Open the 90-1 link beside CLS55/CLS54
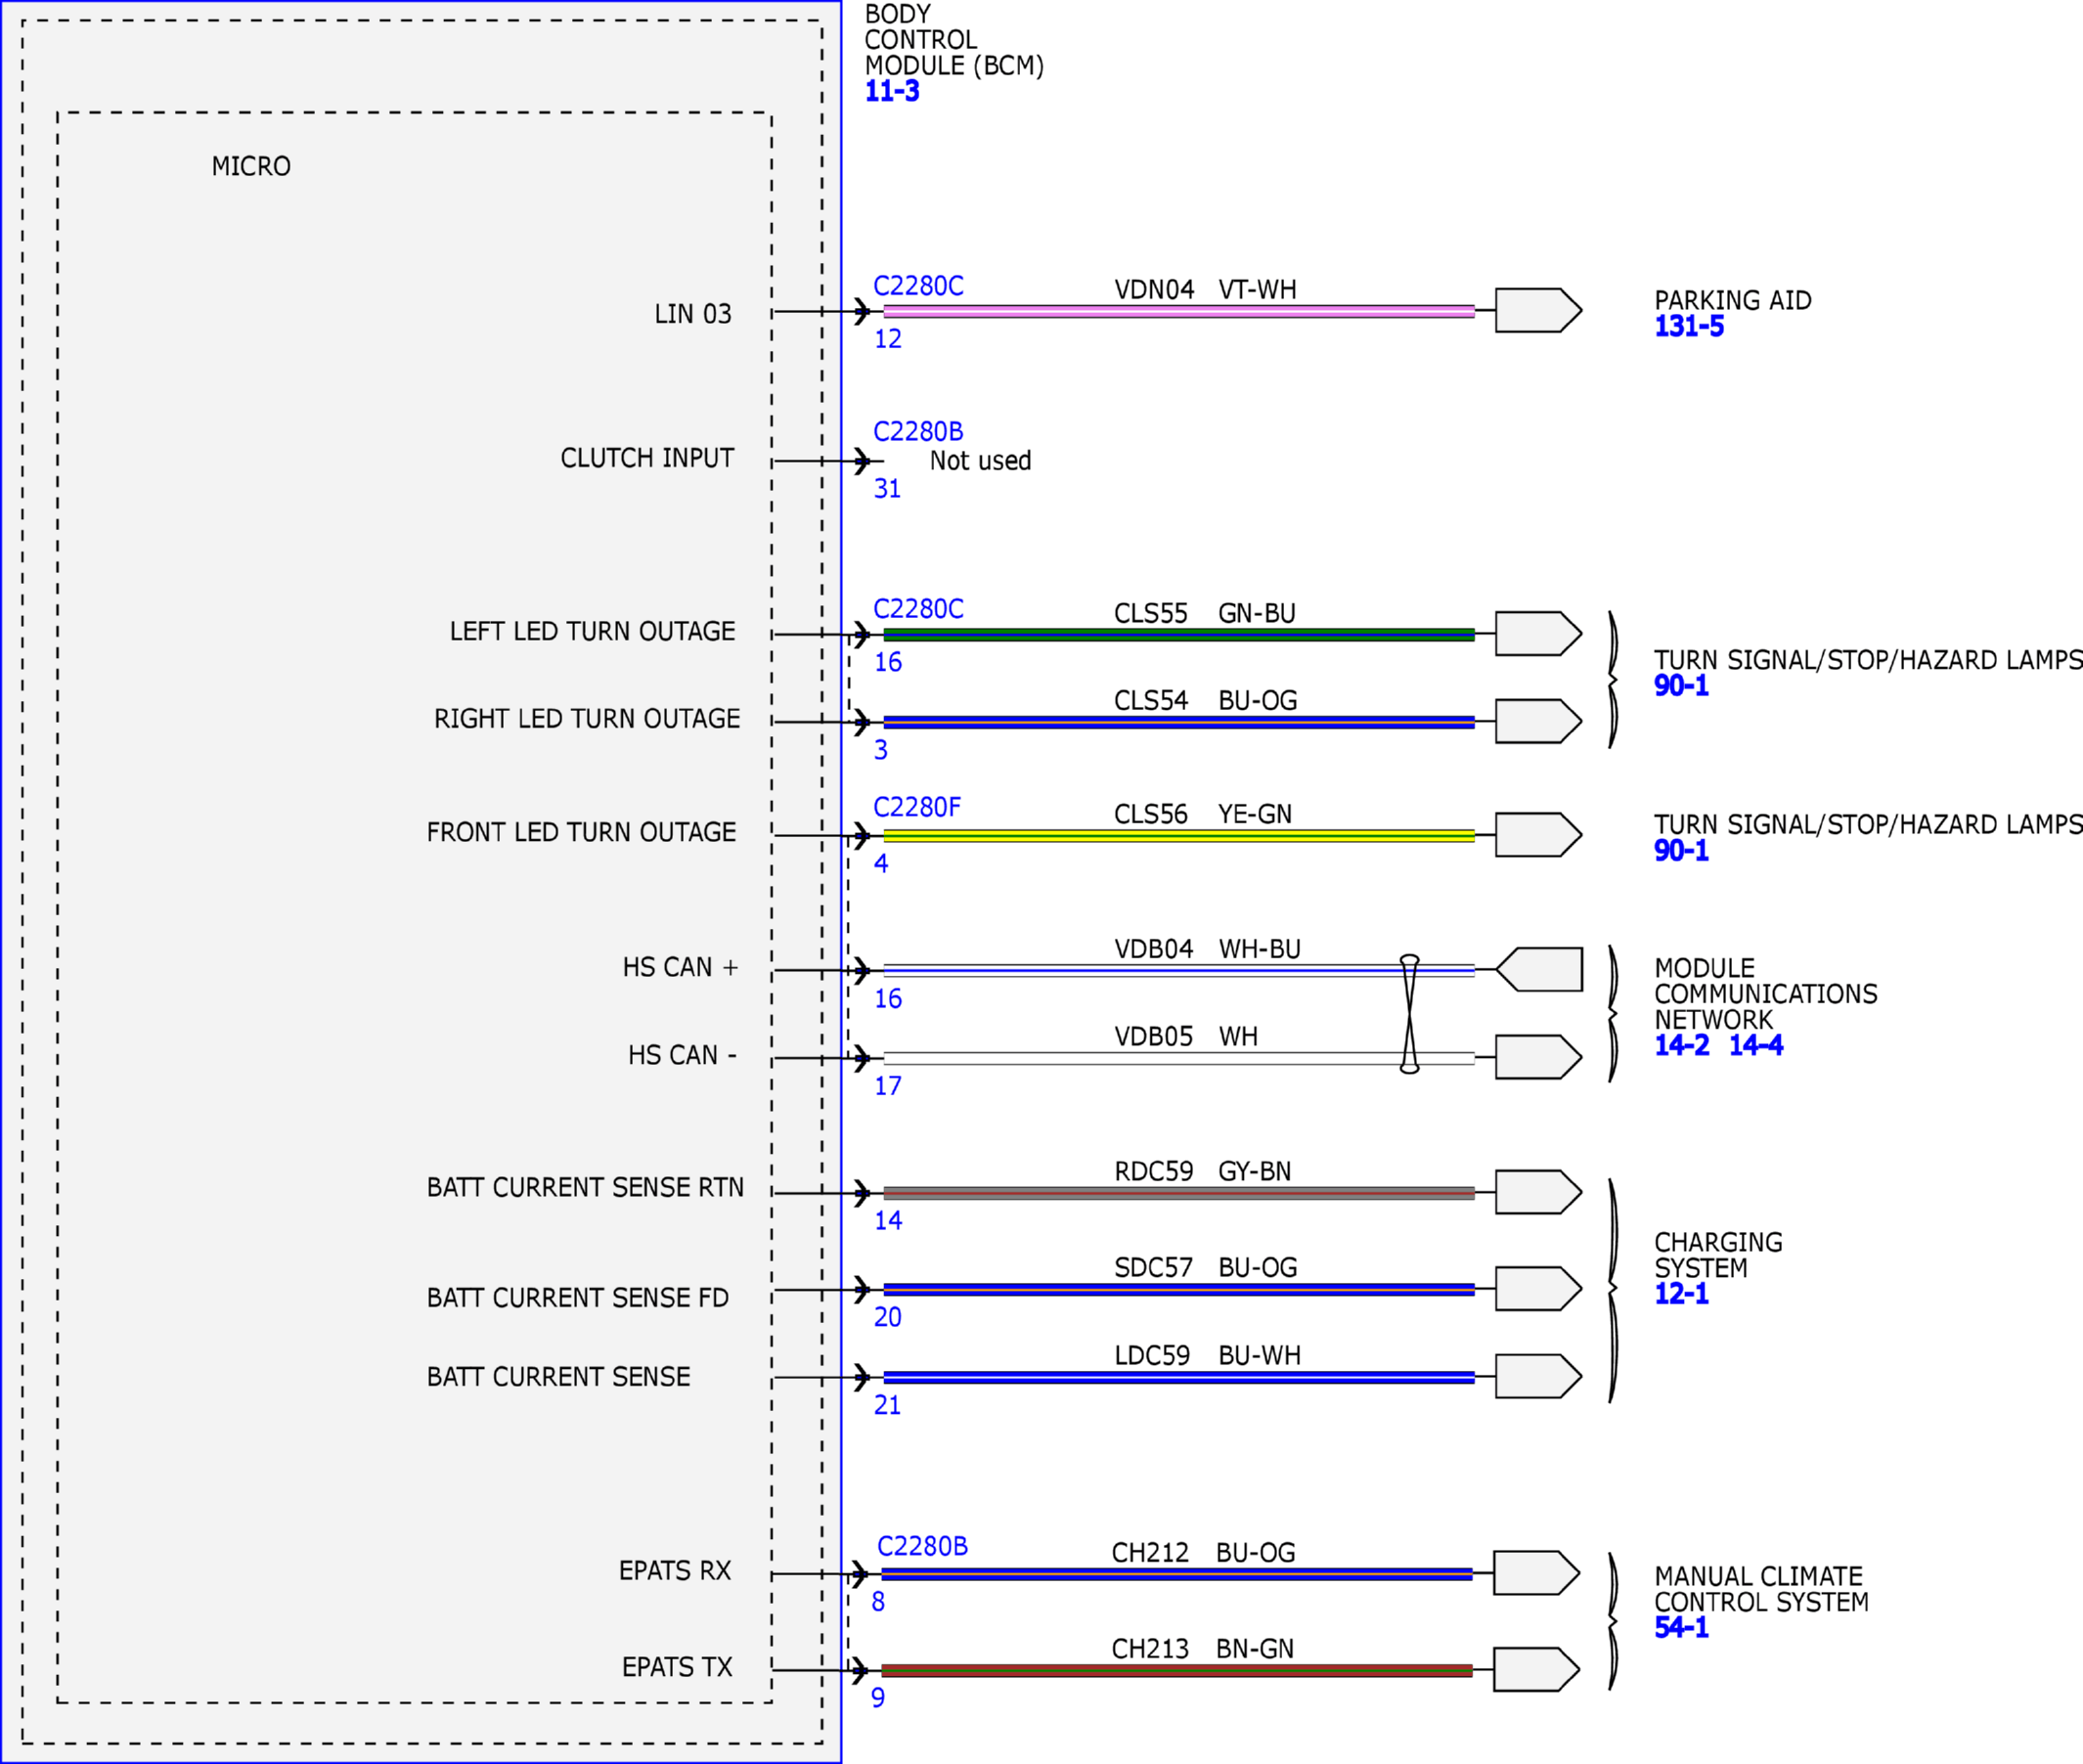Viewport: 2083px width, 1764px height. pyautogui.click(x=1681, y=686)
